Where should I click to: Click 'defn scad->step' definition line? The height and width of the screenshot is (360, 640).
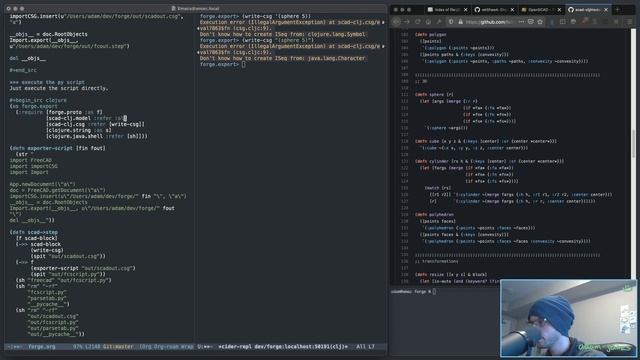(x=33, y=232)
